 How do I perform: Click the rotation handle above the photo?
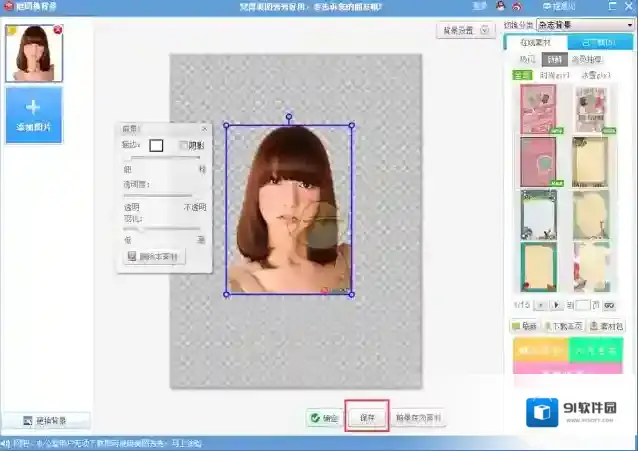point(289,116)
